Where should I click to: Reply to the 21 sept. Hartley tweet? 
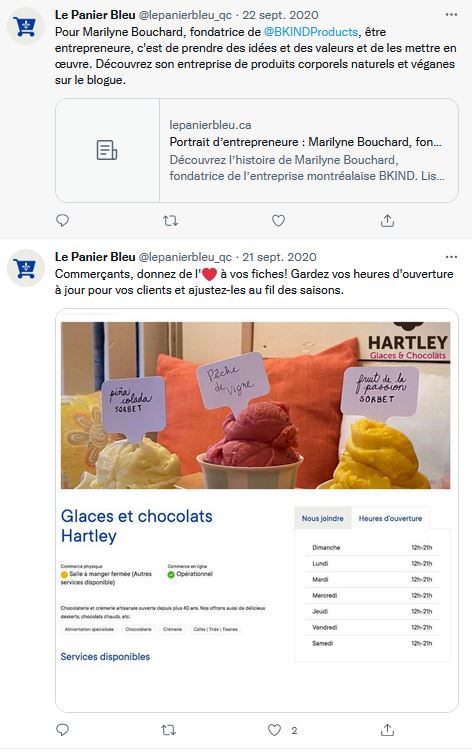point(62,730)
